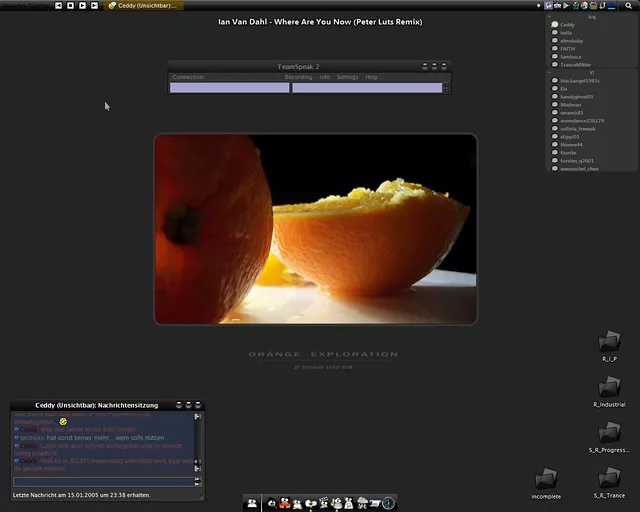
Task: Click the computer screen dock icon
Action: 375,503
